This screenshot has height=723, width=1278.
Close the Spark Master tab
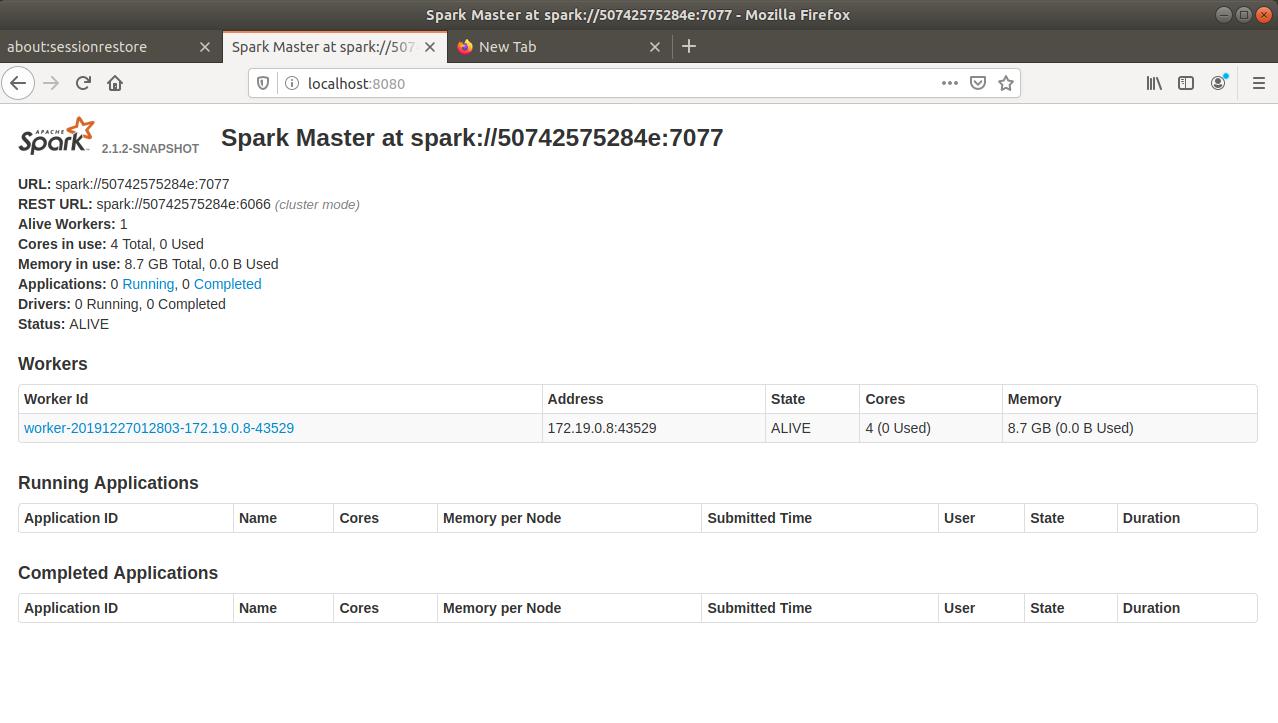432,47
